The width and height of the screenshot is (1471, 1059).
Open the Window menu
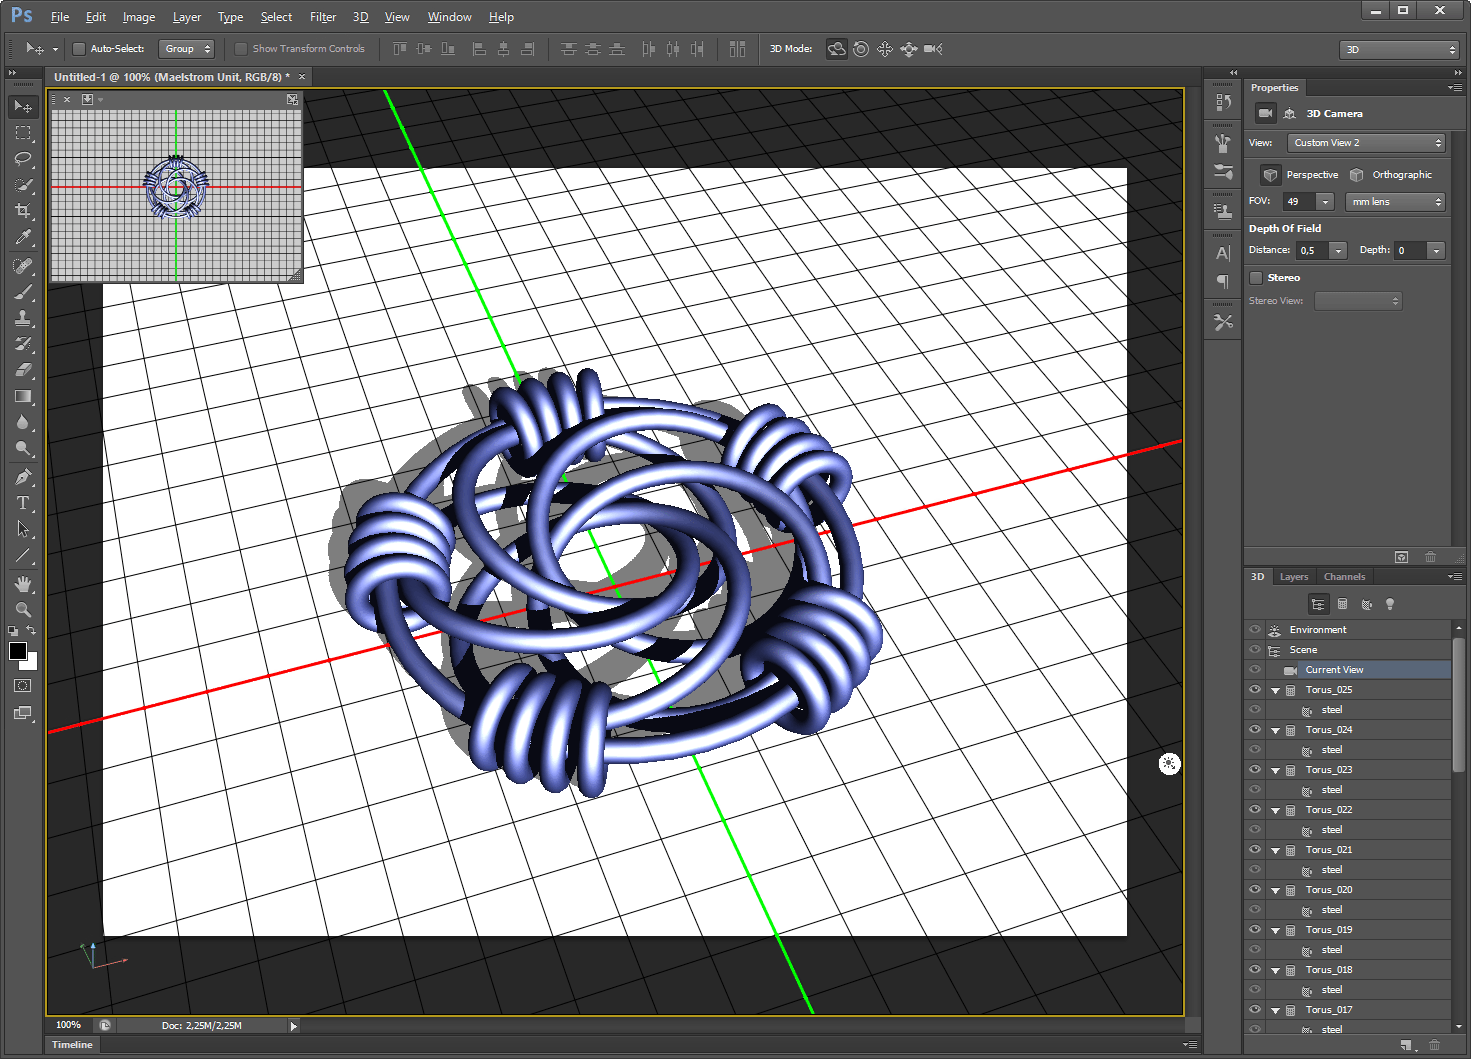tap(449, 17)
